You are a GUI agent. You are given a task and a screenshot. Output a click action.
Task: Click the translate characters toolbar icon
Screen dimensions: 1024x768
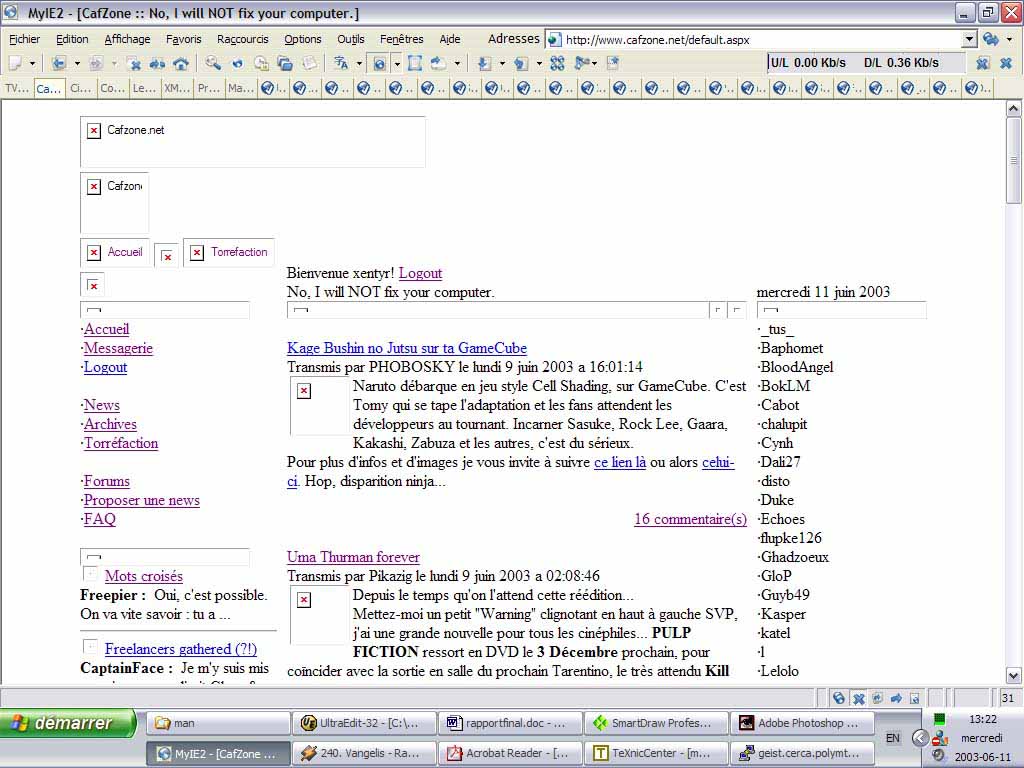341,63
